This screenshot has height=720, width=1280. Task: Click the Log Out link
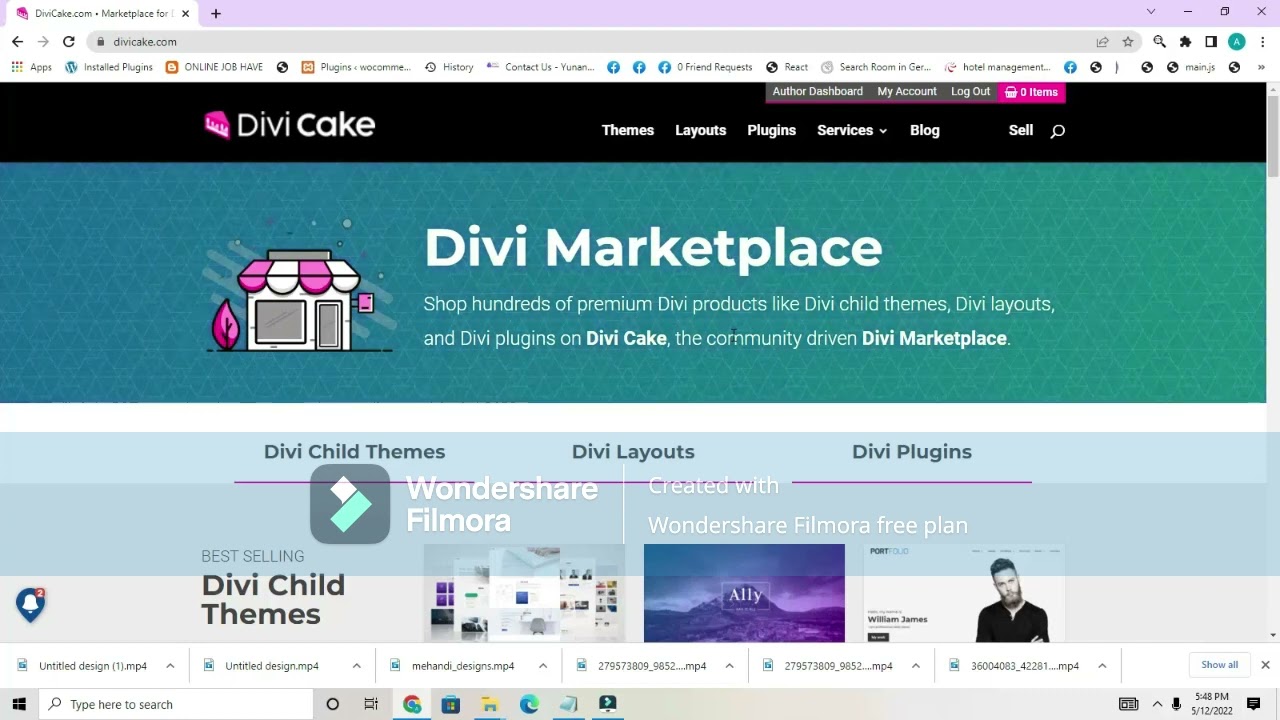pos(970,92)
